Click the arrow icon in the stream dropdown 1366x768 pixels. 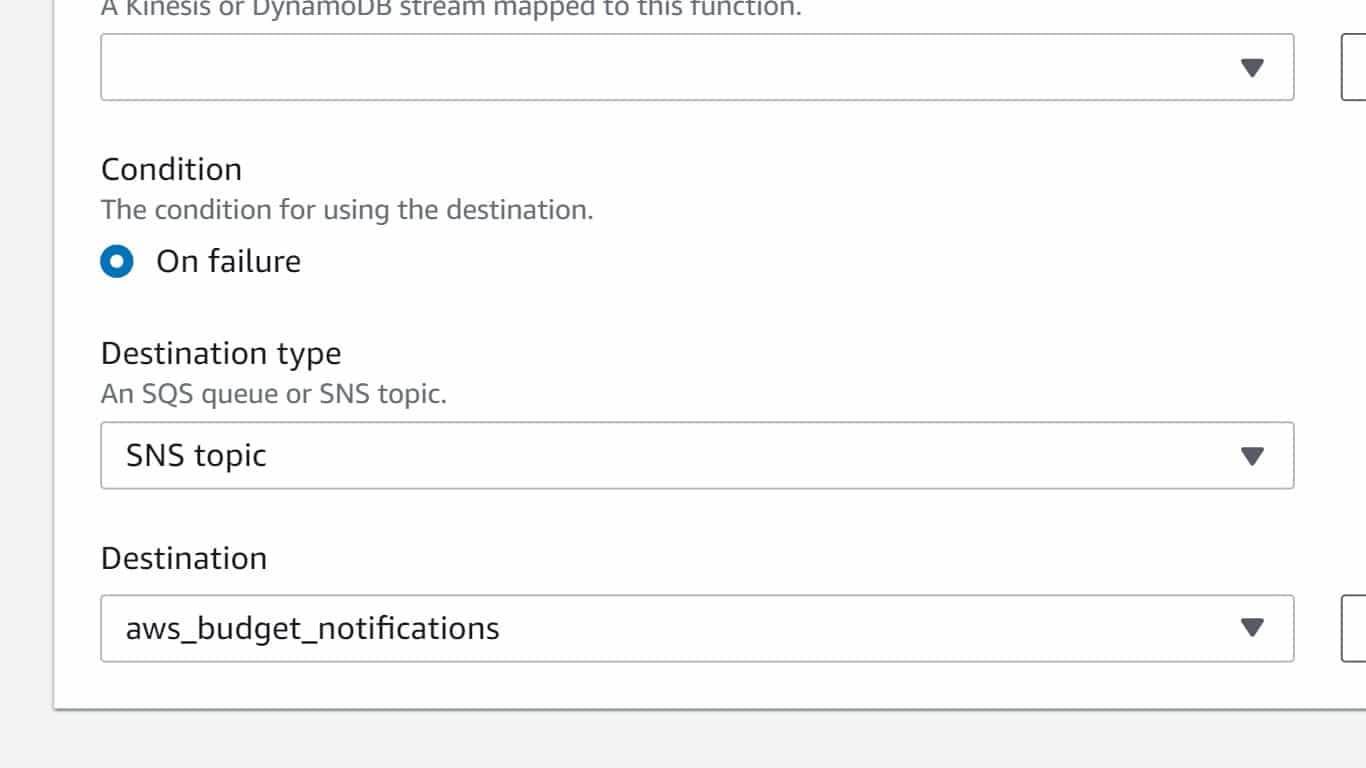coord(1252,68)
